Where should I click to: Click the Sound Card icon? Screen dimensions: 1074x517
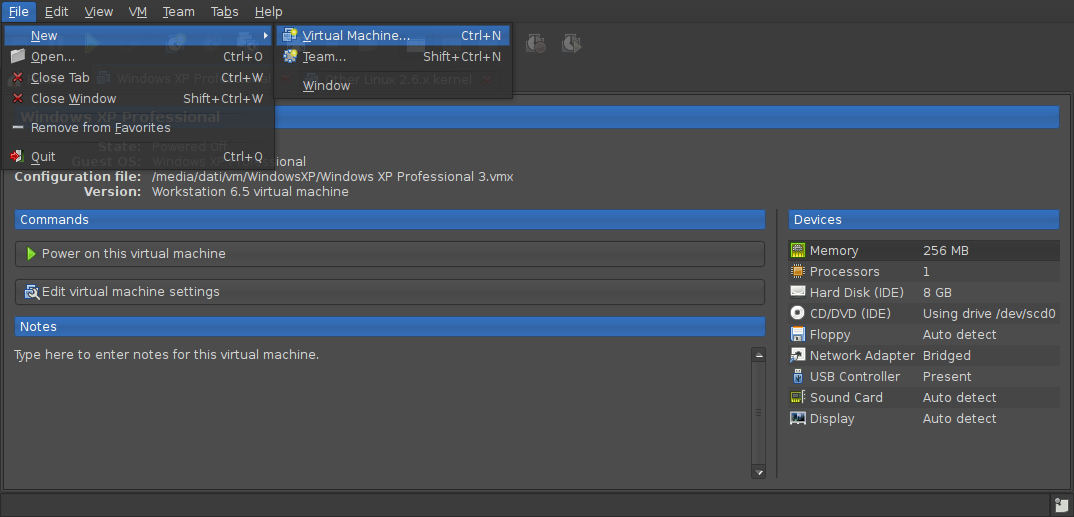[x=797, y=397]
